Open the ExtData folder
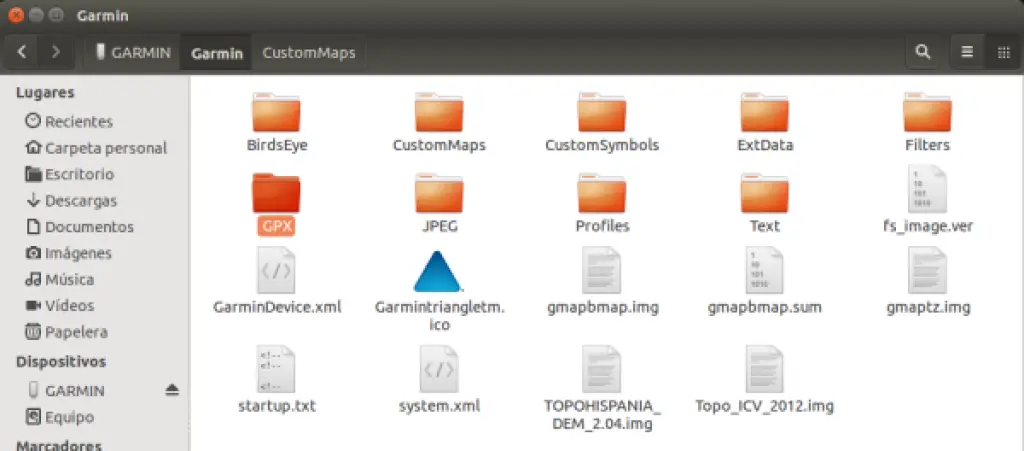 pyautogui.click(x=764, y=112)
